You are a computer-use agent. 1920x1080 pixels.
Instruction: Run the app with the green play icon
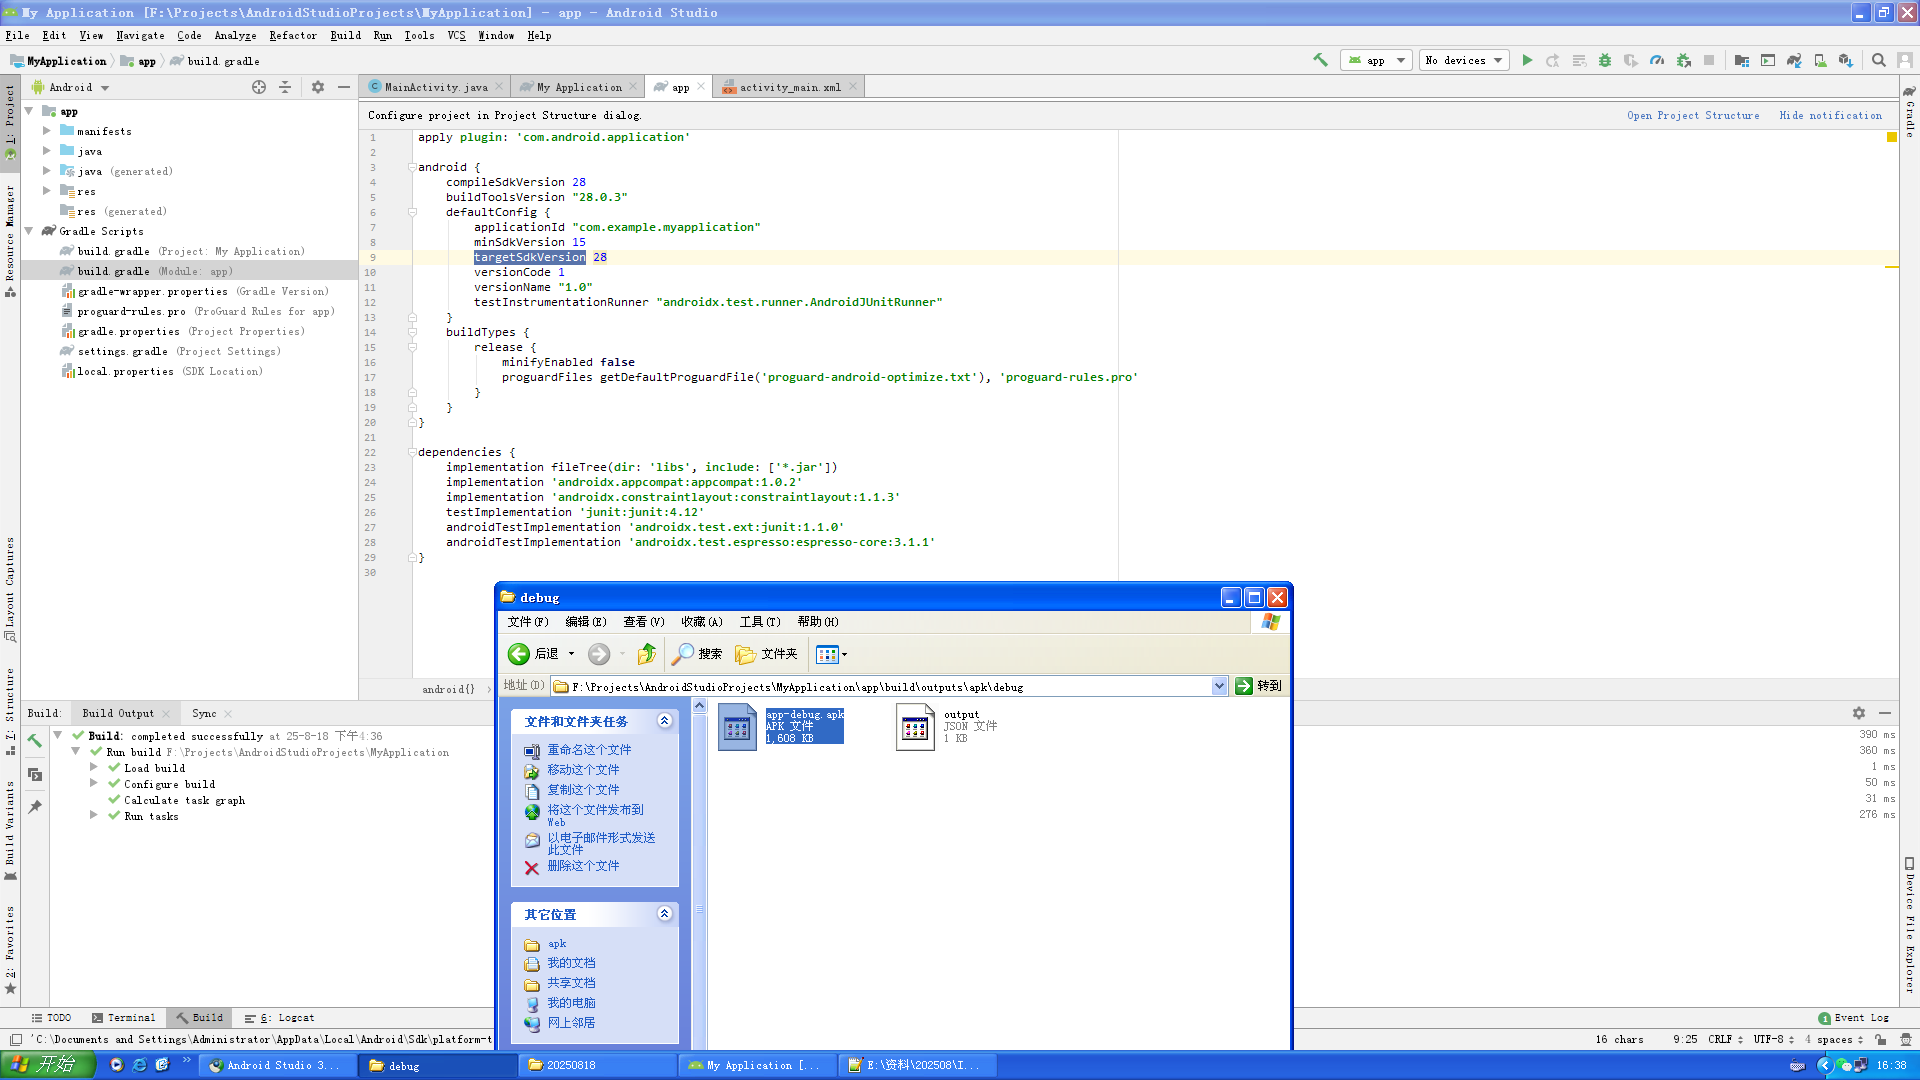(1527, 60)
